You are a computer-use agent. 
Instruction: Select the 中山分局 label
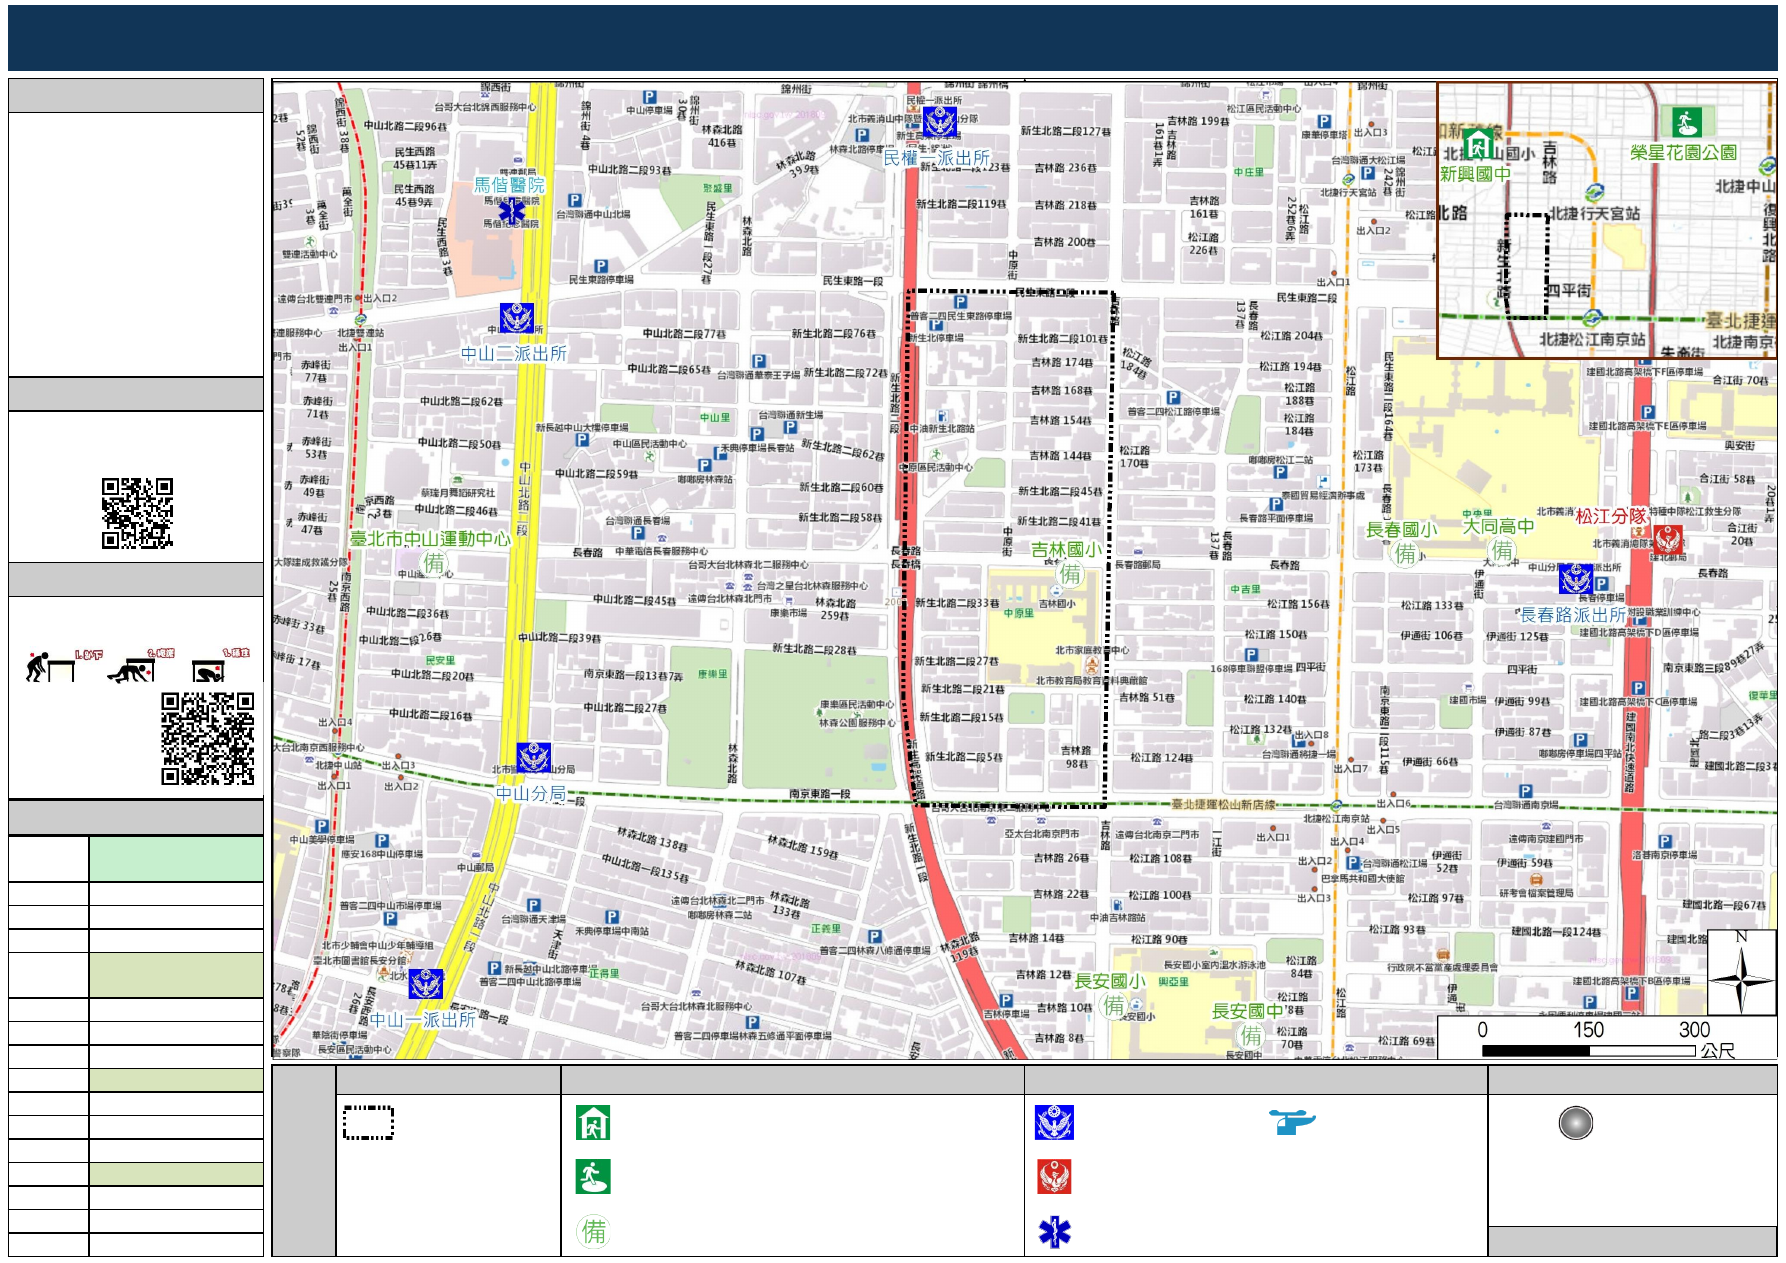tap(531, 794)
